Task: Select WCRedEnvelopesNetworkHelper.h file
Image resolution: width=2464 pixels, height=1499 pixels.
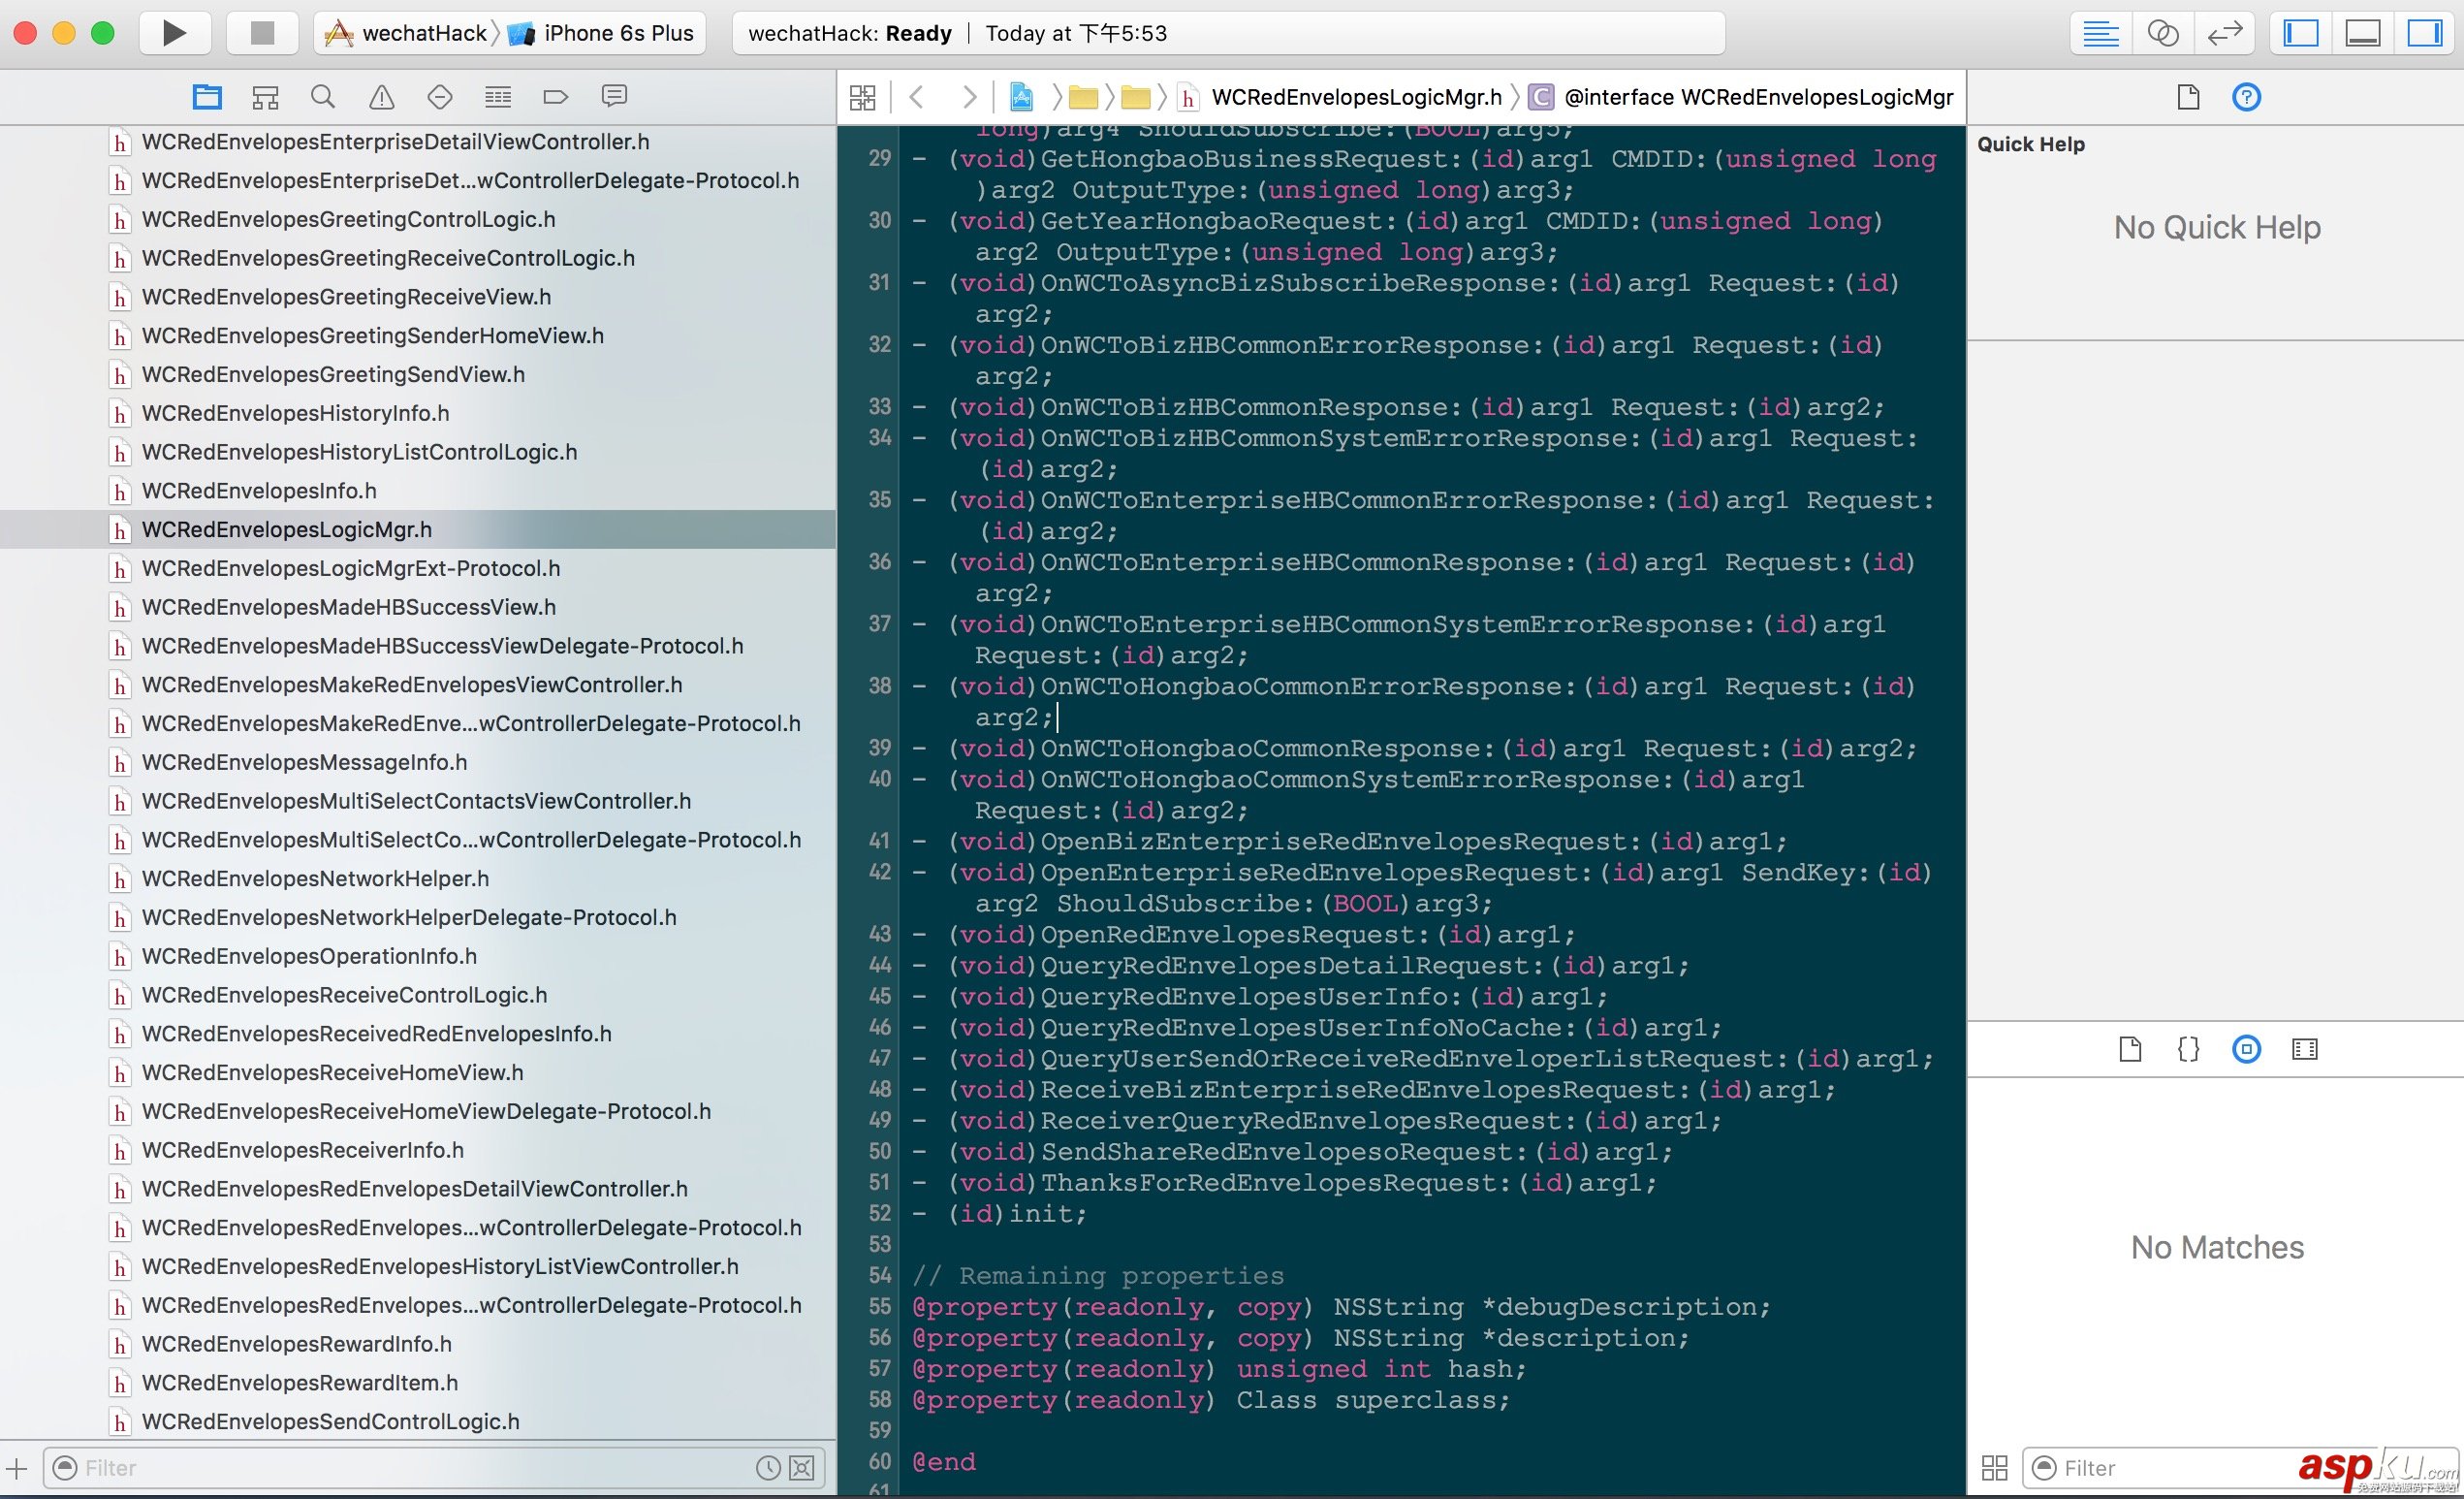Action: [x=315, y=879]
